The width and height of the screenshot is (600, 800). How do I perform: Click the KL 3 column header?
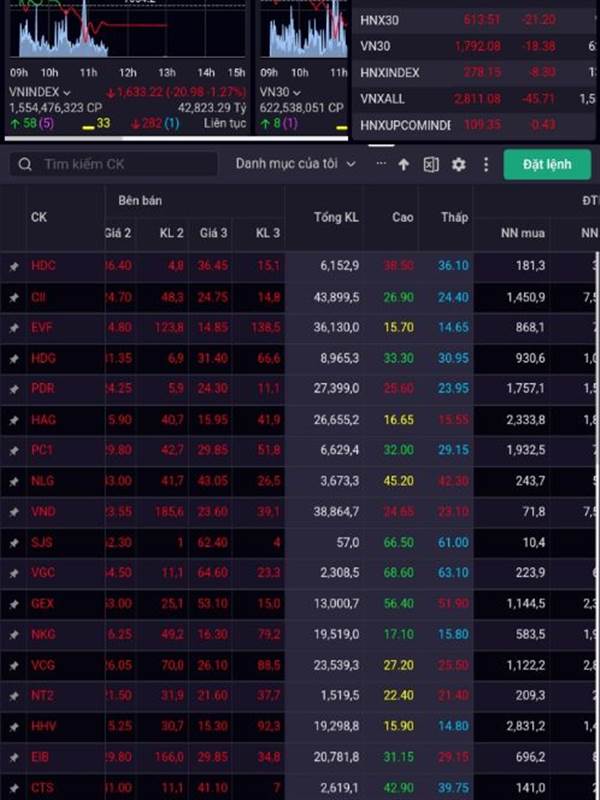(x=268, y=233)
